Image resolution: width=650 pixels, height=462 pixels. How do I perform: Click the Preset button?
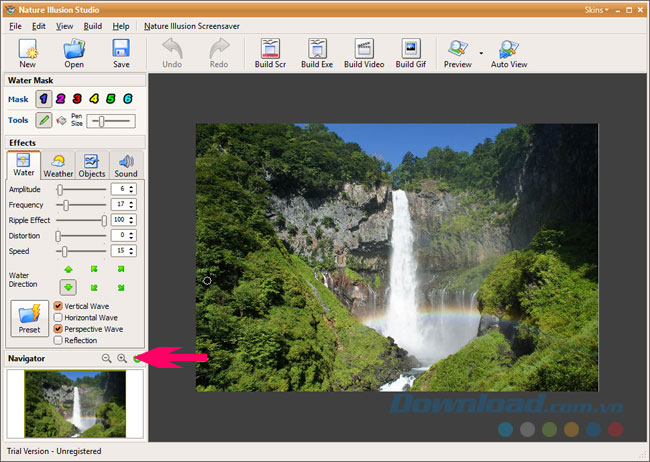pos(29,319)
